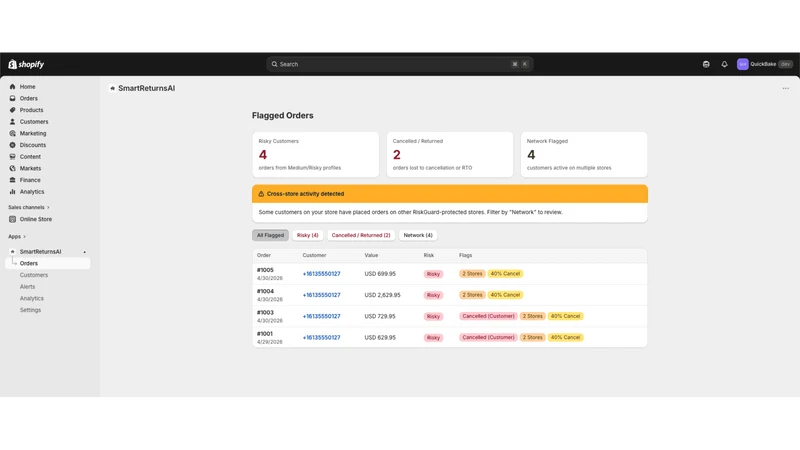This screenshot has width=800, height=450.
Task: Open the main Orders page in sidebar
Action: [x=29, y=98]
